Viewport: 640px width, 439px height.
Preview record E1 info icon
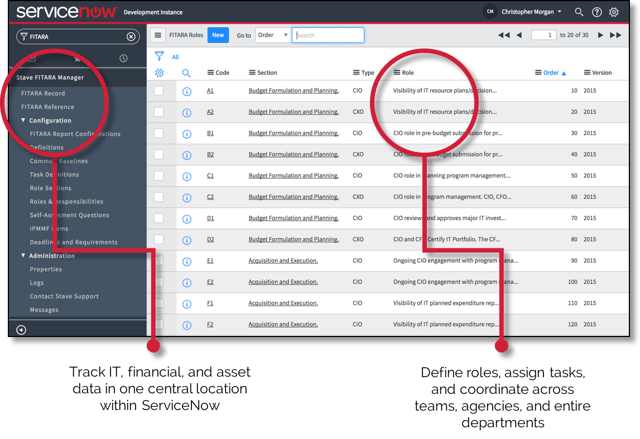(x=187, y=262)
